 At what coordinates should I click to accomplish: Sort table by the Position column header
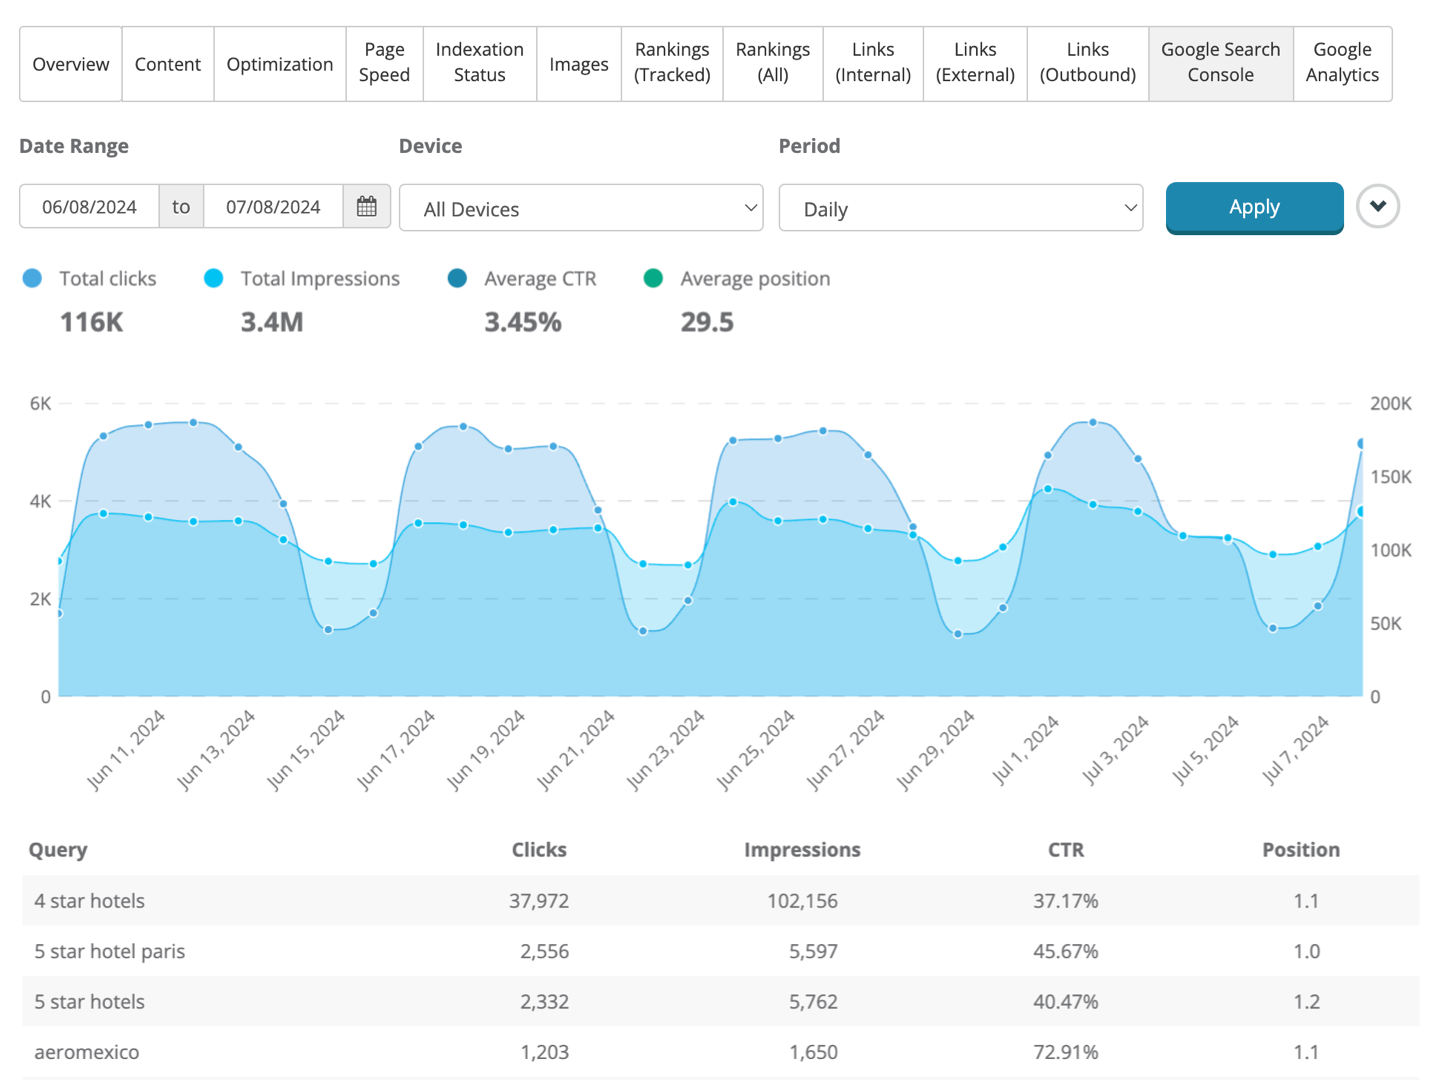[x=1301, y=850]
